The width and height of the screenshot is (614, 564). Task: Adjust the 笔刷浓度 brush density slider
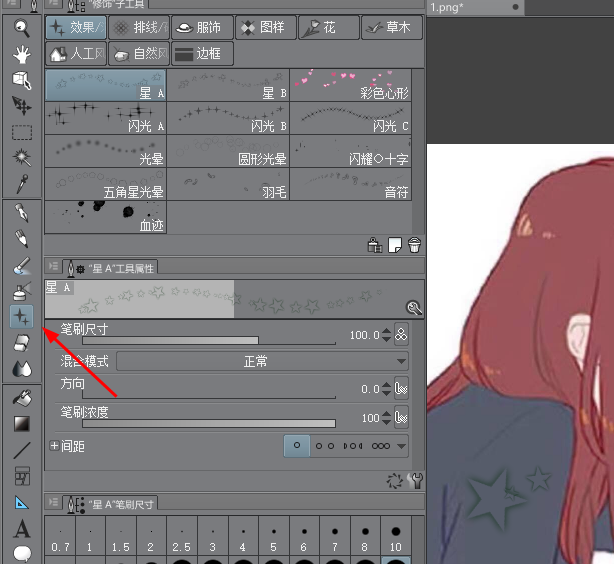(209, 423)
